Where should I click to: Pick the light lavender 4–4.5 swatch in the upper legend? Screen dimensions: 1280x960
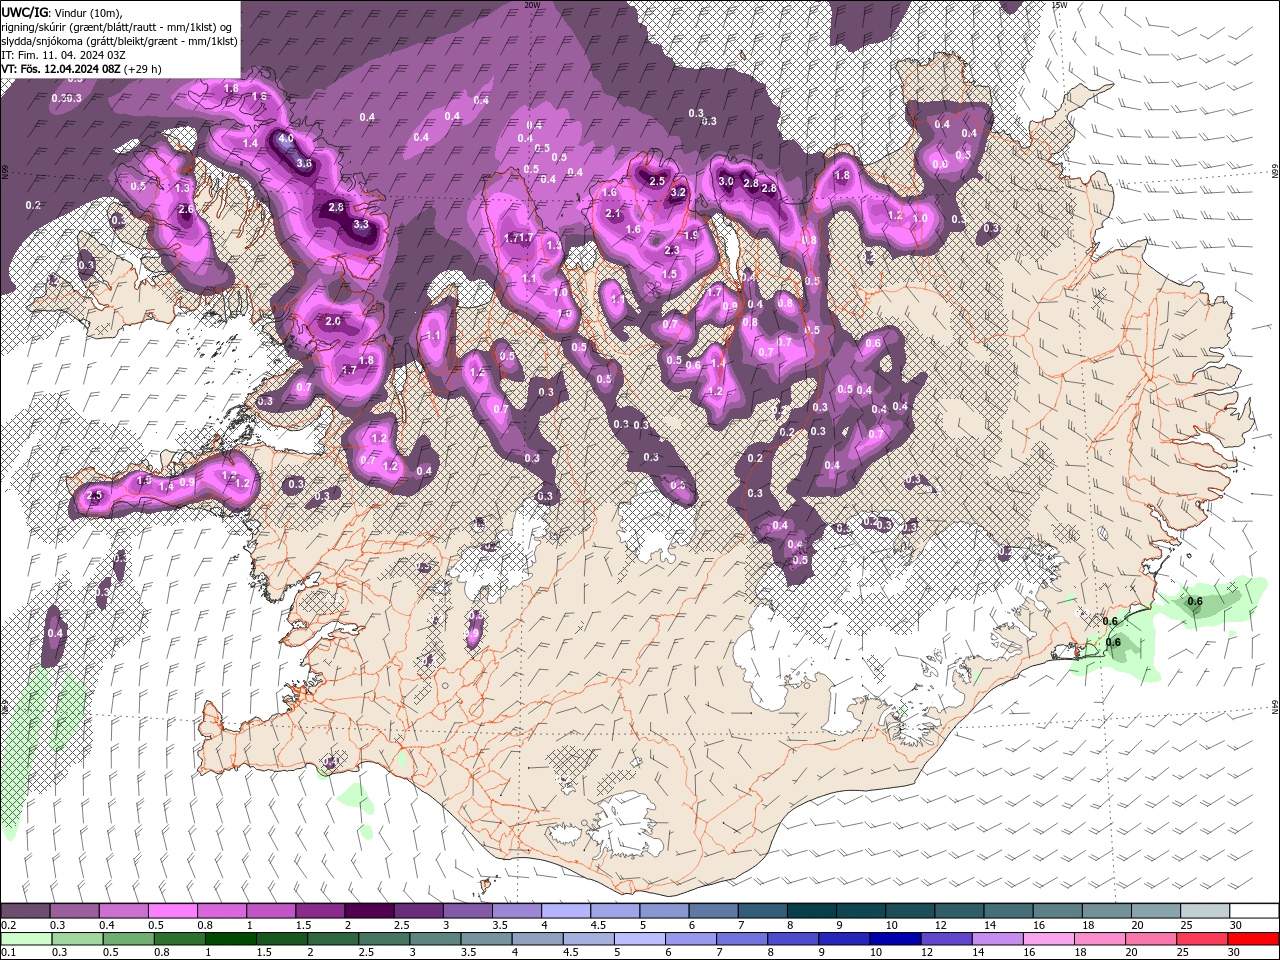566,912
